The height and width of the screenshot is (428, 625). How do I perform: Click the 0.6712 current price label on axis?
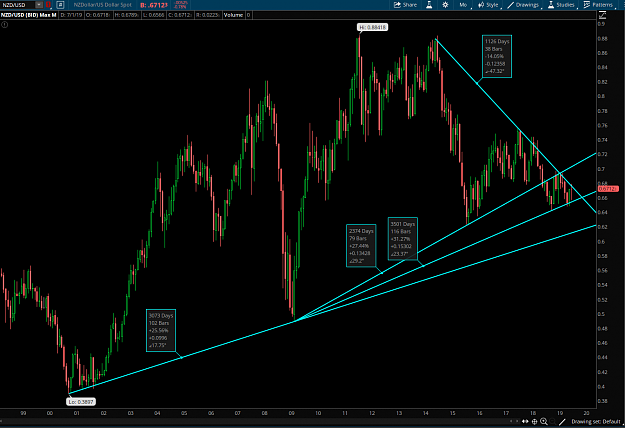tap(608, 188)
